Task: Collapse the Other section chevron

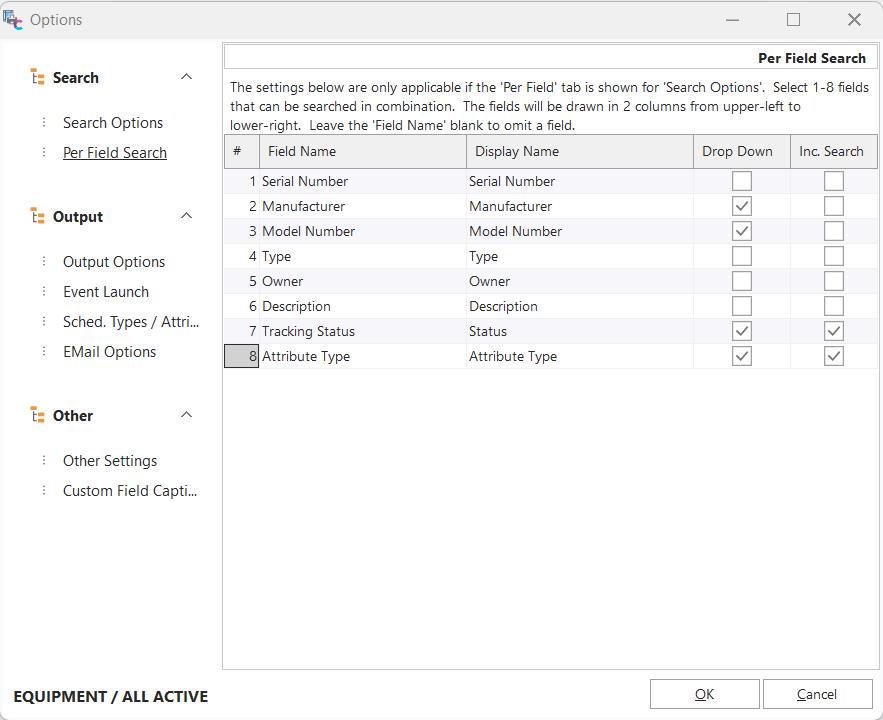Action: [186, 415]
